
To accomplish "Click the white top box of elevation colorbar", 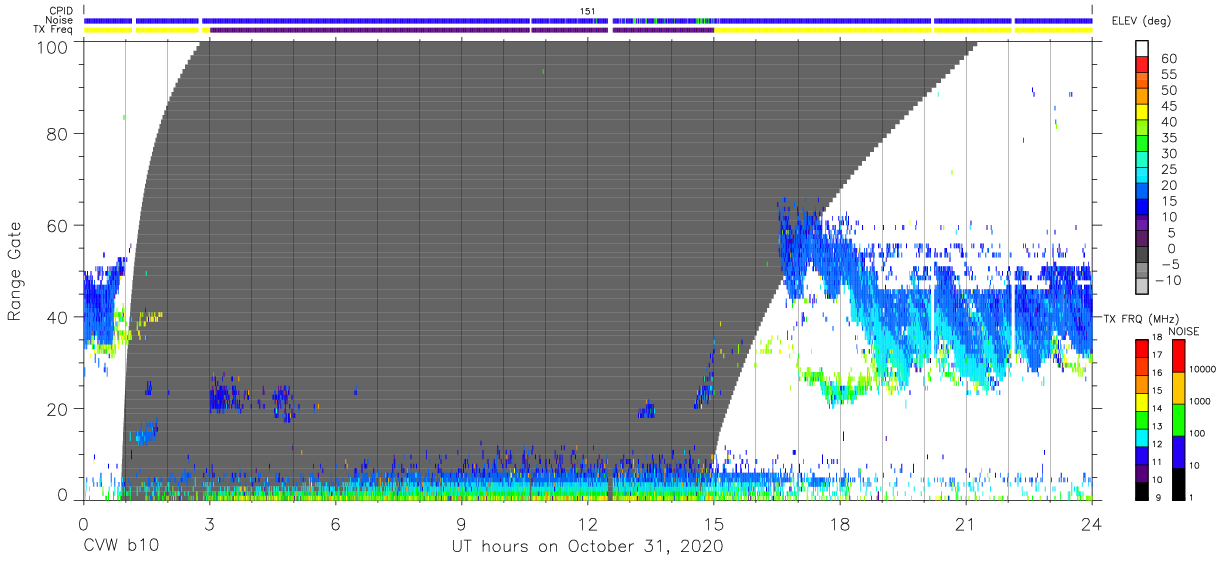I will [1142, 48].
